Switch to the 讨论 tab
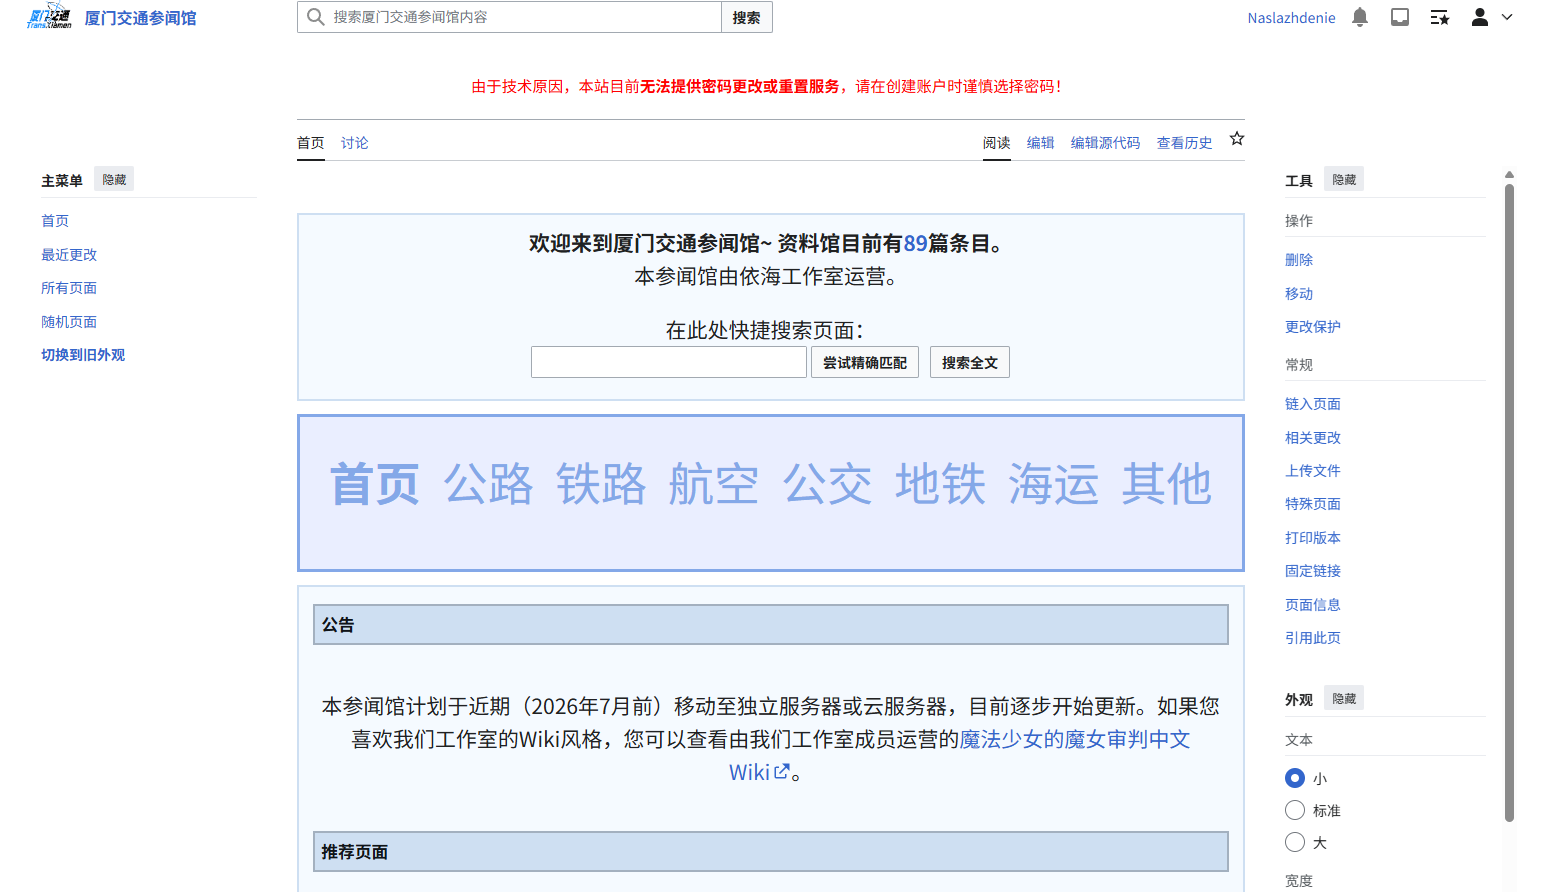 click(x=354, y=142)
